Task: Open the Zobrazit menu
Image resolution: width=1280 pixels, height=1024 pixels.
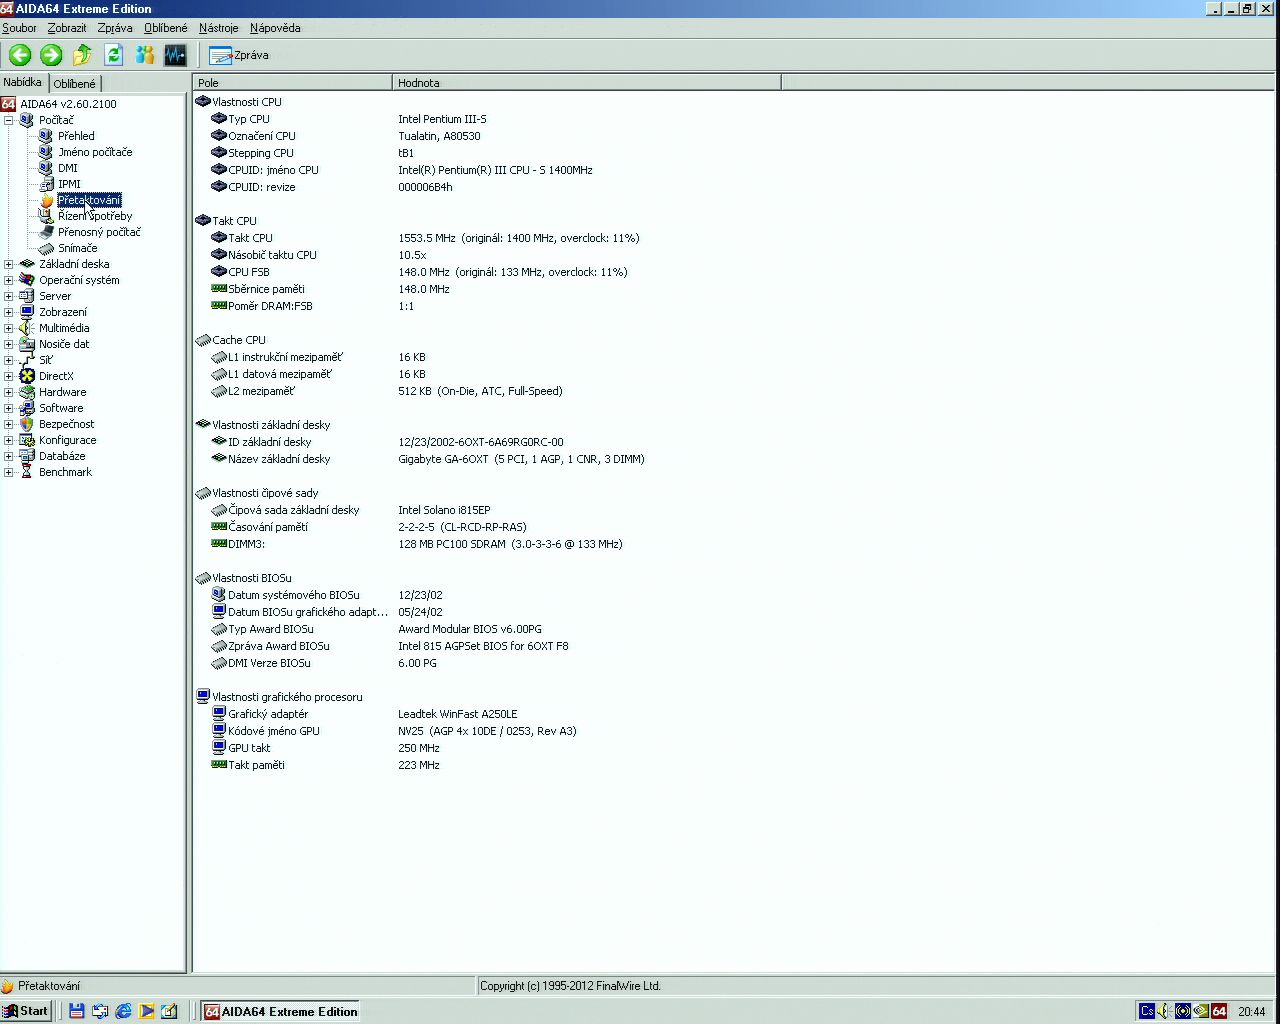Action: [x=67, y=28]
